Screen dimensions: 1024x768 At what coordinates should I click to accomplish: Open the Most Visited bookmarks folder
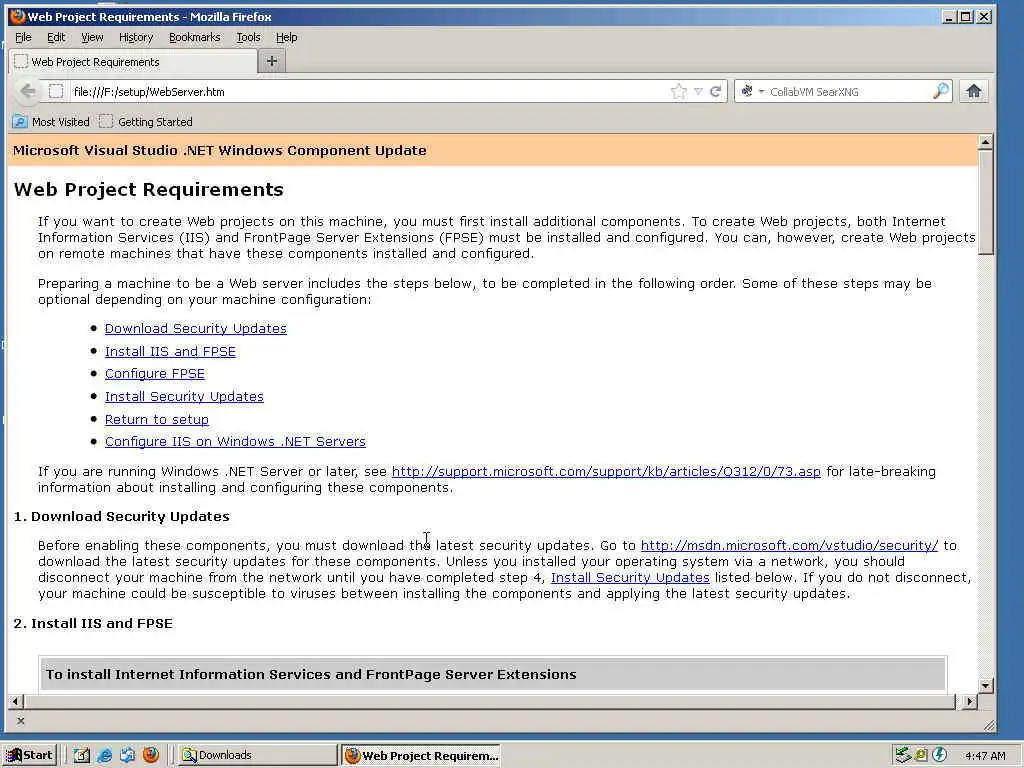(51, 121)
